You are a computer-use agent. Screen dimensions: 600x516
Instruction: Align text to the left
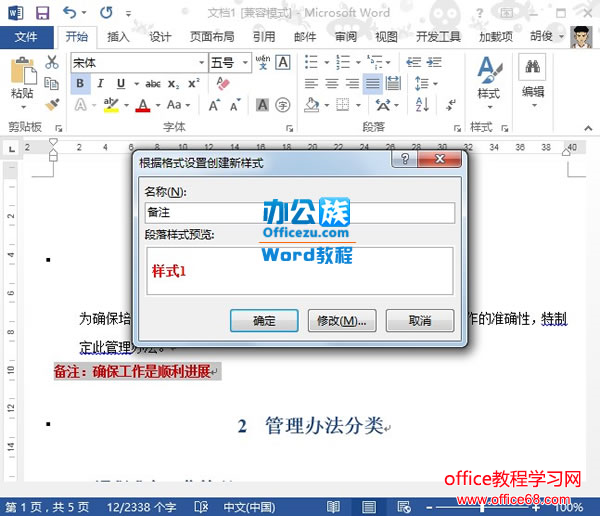click(311, 83)
